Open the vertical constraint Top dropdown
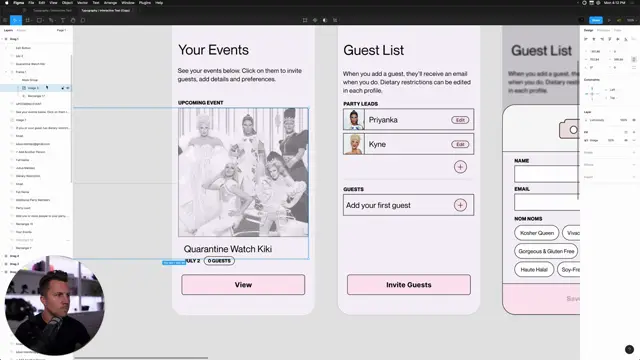This screenshot has width=640, height=360. [x=612, y=98]
